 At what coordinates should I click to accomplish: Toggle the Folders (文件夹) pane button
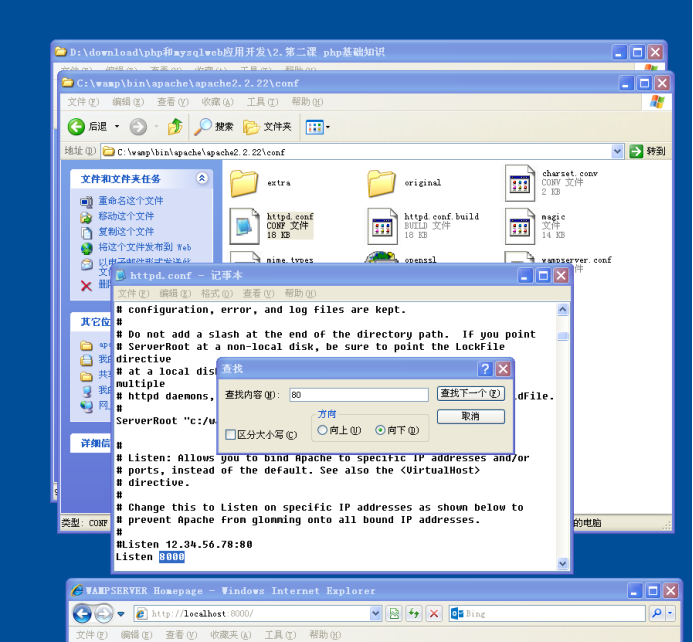pos(267,127)
